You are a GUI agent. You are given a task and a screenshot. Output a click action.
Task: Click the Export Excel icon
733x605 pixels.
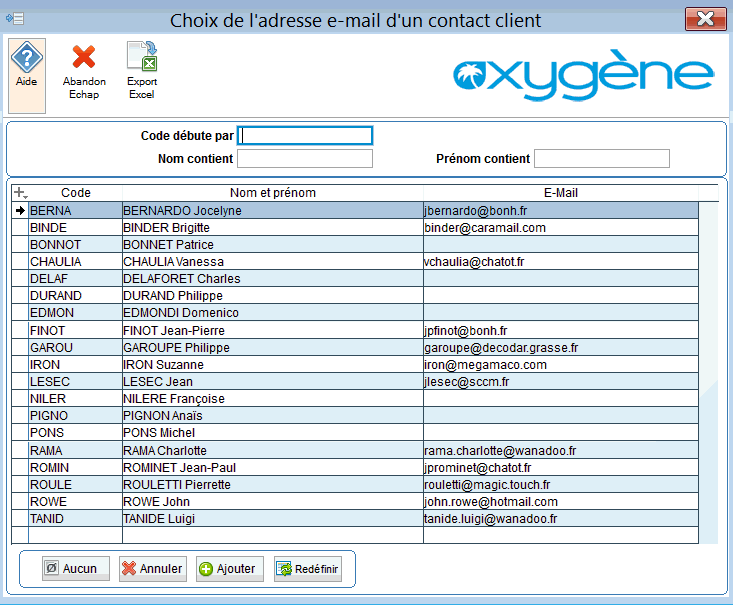(x=141, y=58)
